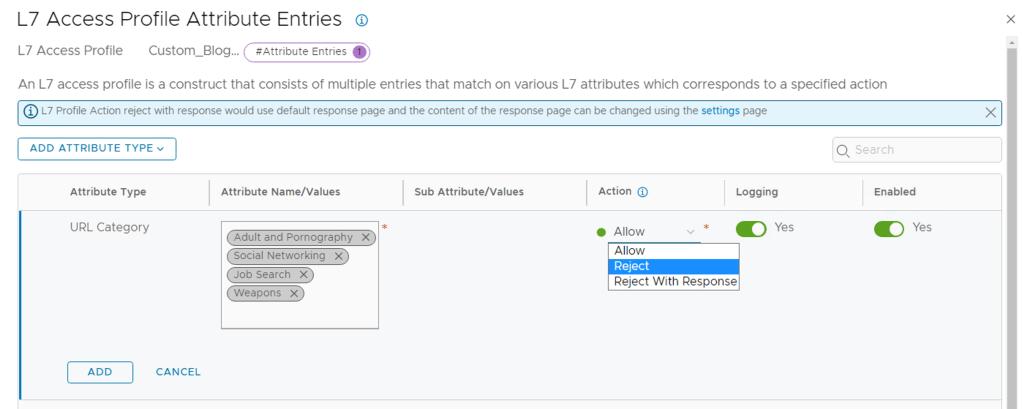The height and width of the screenshot is (409, 1022).
Task: Click the info icon beside the dialog title
Action: pyautogui.click(x=362, y=20)
